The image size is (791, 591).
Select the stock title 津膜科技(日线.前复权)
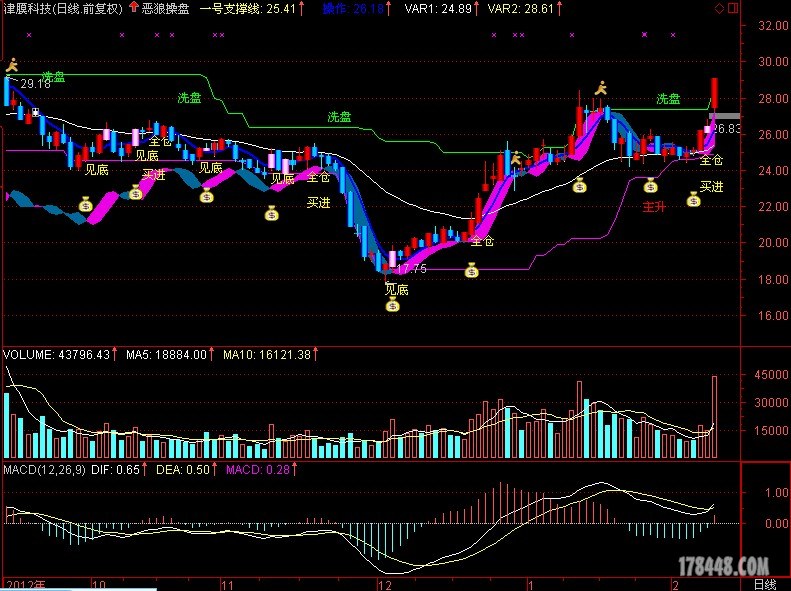tap(63, 9)
